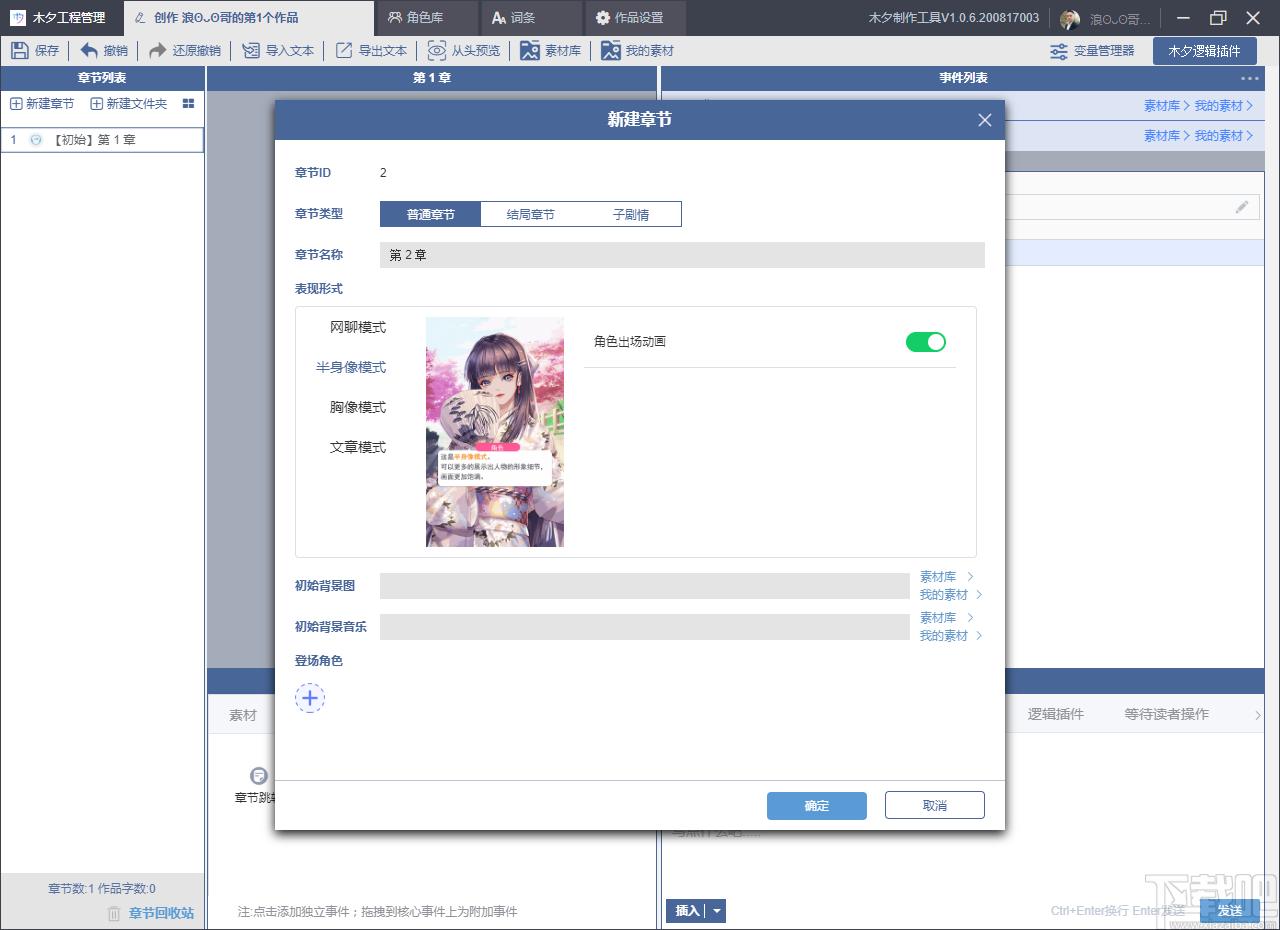Click the 章节名称 input field
Image resolution: width=1280 pixels, height=930 pixels.
pos(682,255)
